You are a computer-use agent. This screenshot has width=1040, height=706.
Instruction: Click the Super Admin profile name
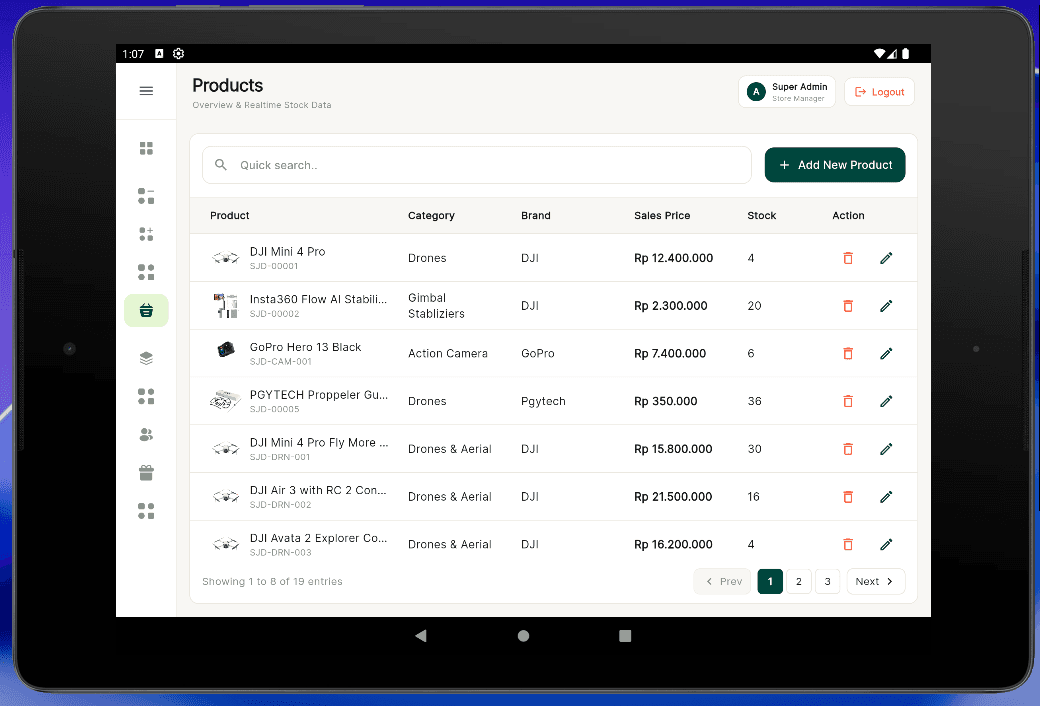click(799, 87)
